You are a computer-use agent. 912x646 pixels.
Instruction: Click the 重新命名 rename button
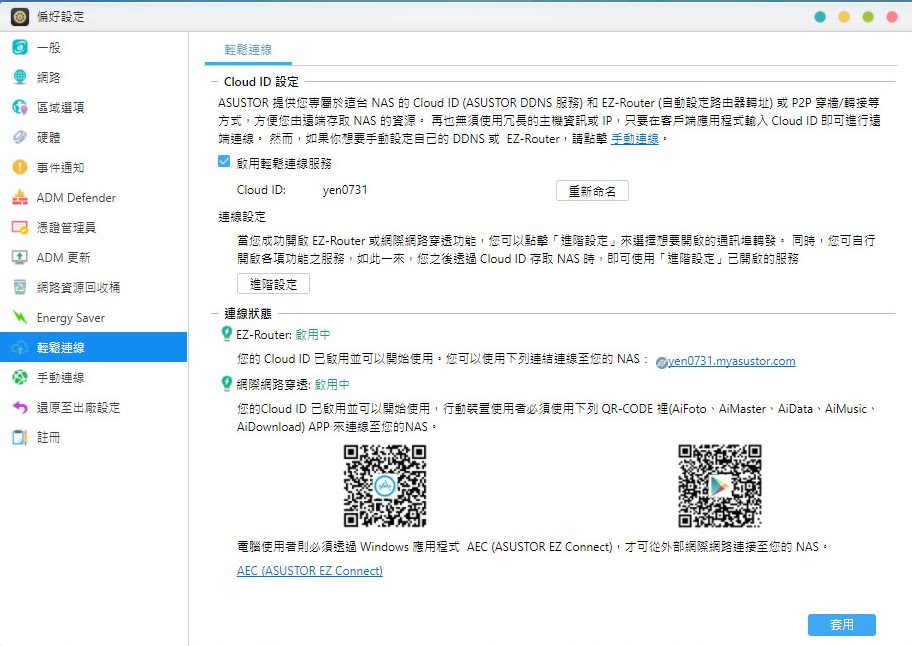coord(592,191)
